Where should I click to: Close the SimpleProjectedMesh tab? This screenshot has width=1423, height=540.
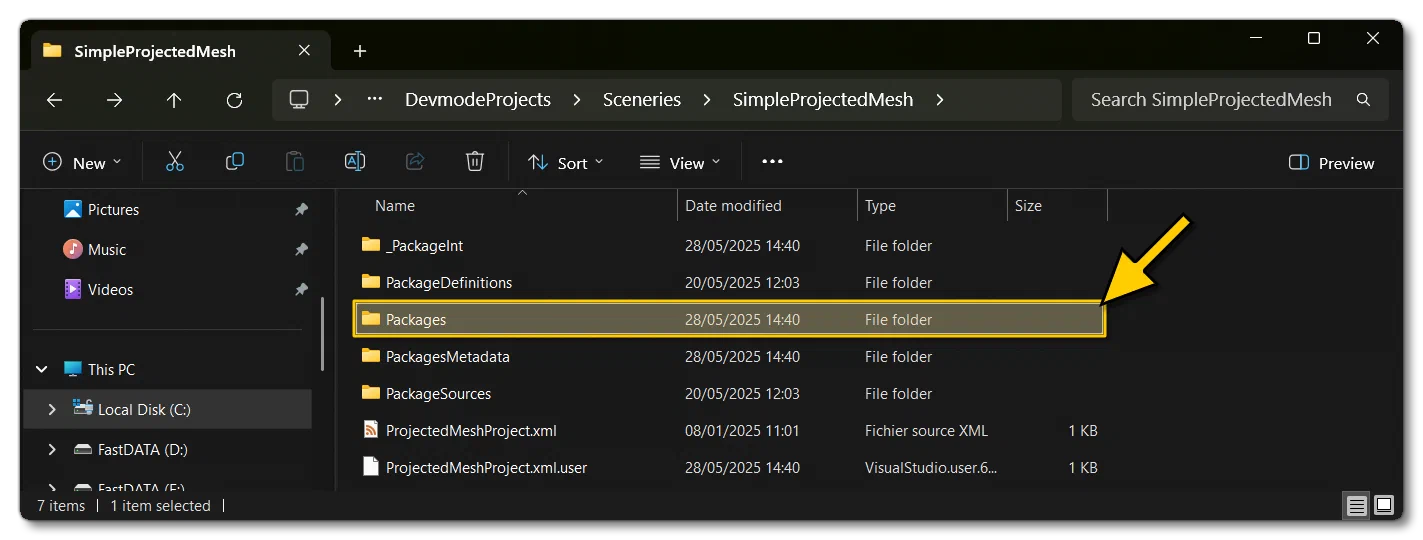click(x=305, y=50)
